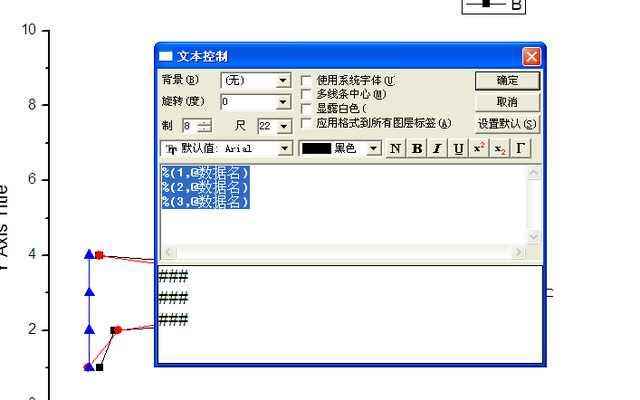
Task: Click the 确定 button
Action: pos(507,81)
